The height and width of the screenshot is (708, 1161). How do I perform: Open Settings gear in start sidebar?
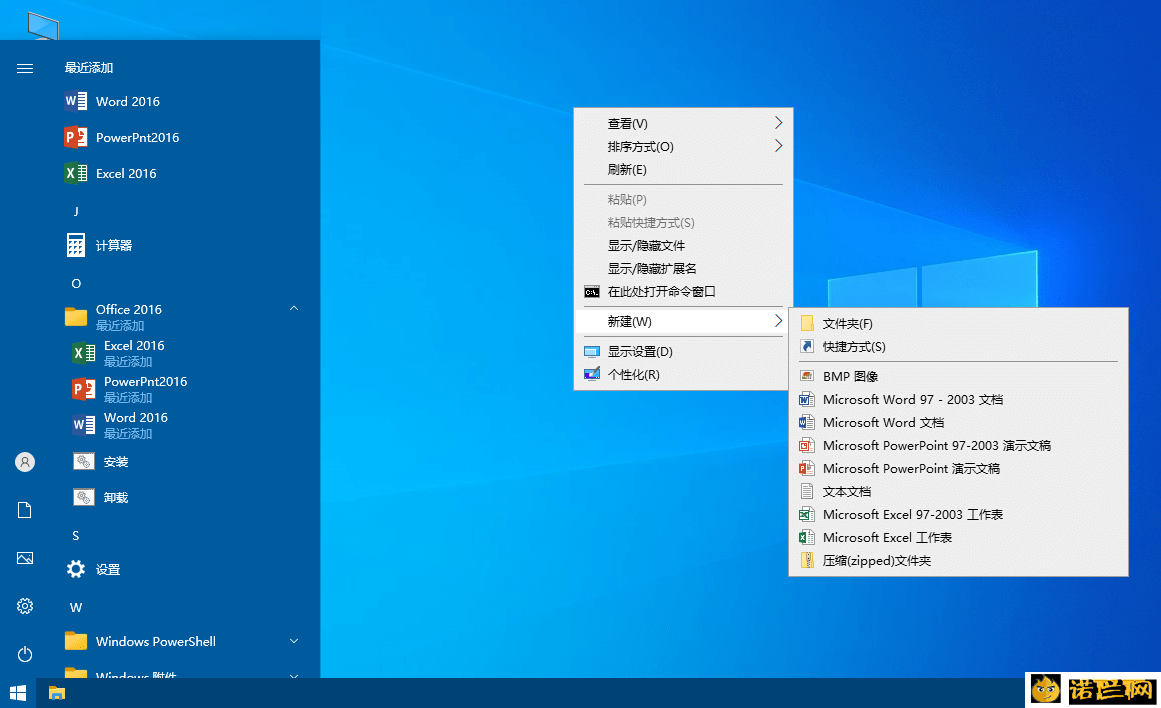click(x=24, y=606)
